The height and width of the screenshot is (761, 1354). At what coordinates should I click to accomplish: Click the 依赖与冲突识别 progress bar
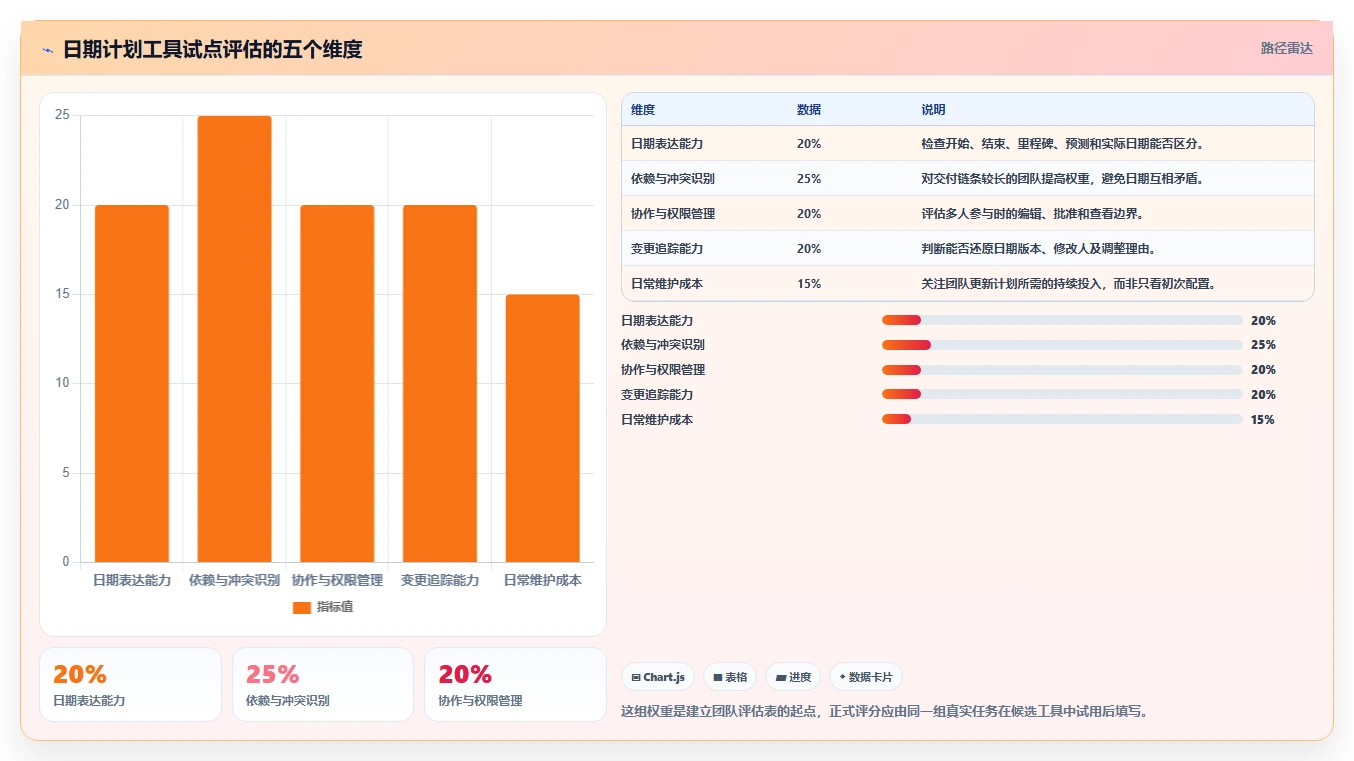[1062, 345]
